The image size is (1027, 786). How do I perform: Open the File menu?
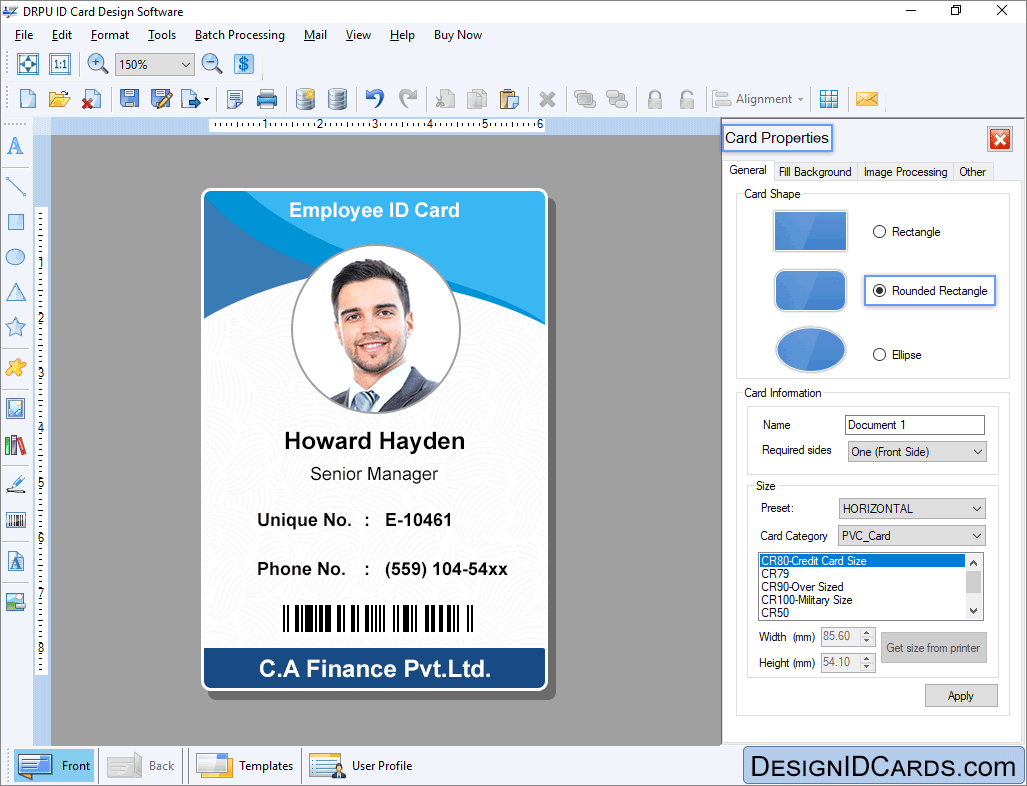(x=24, y=35)
